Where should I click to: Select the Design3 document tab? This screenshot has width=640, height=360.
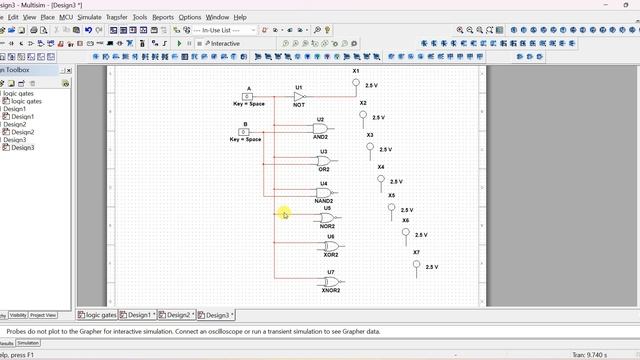click(x=216, y=315)
